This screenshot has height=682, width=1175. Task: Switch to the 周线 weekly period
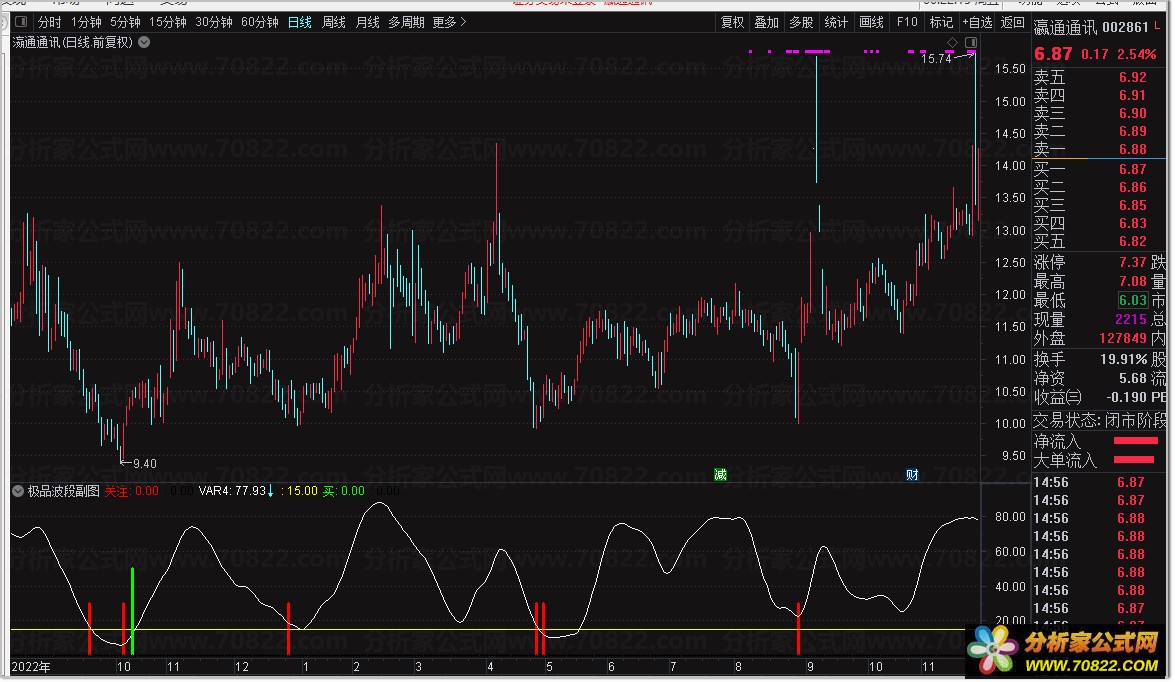pyautogui.click(x=334, y=22)
